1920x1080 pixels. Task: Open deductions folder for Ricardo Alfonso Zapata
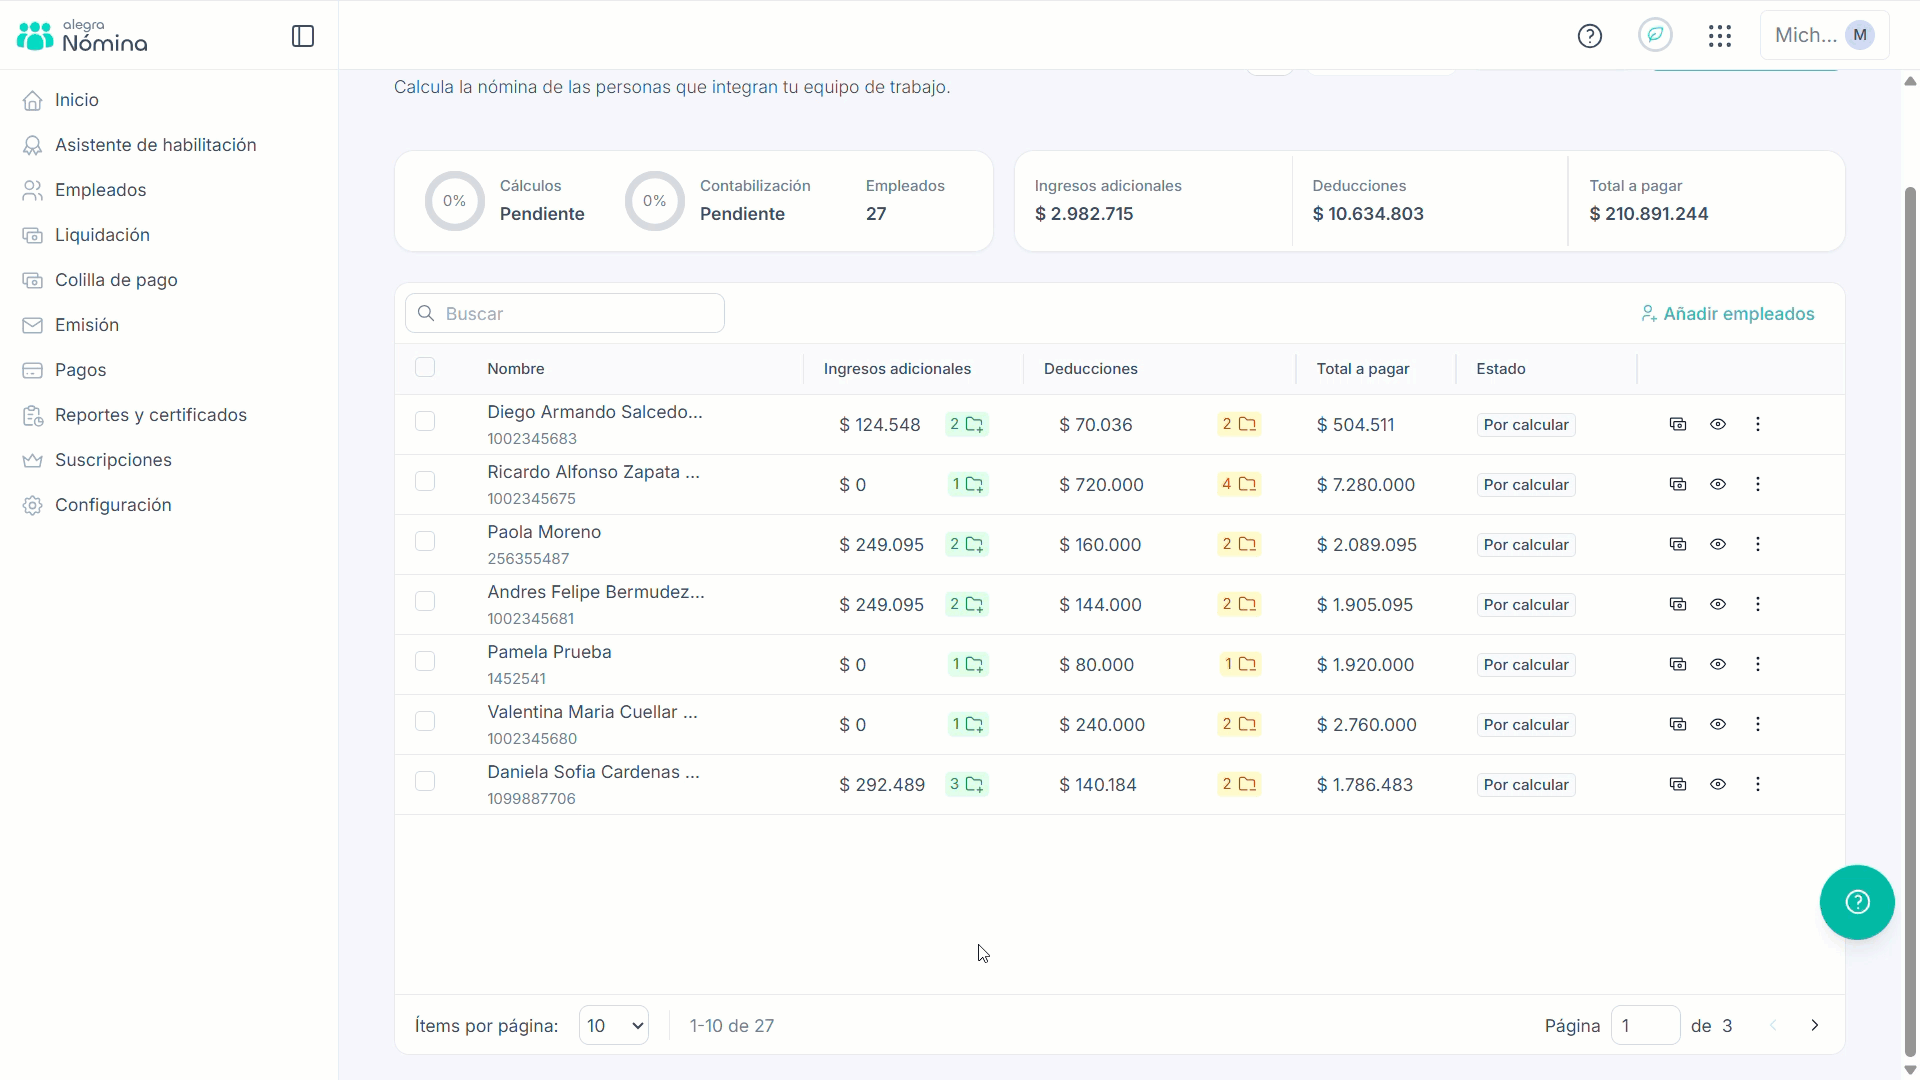click(1239, 485)
